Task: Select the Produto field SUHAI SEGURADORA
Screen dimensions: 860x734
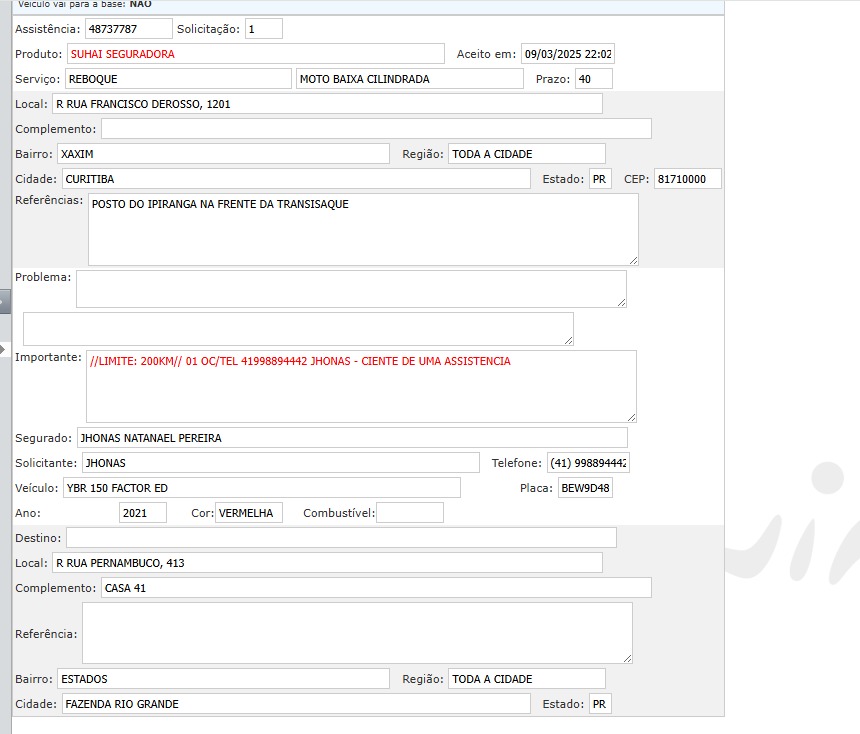Action: tap(256, 54)
